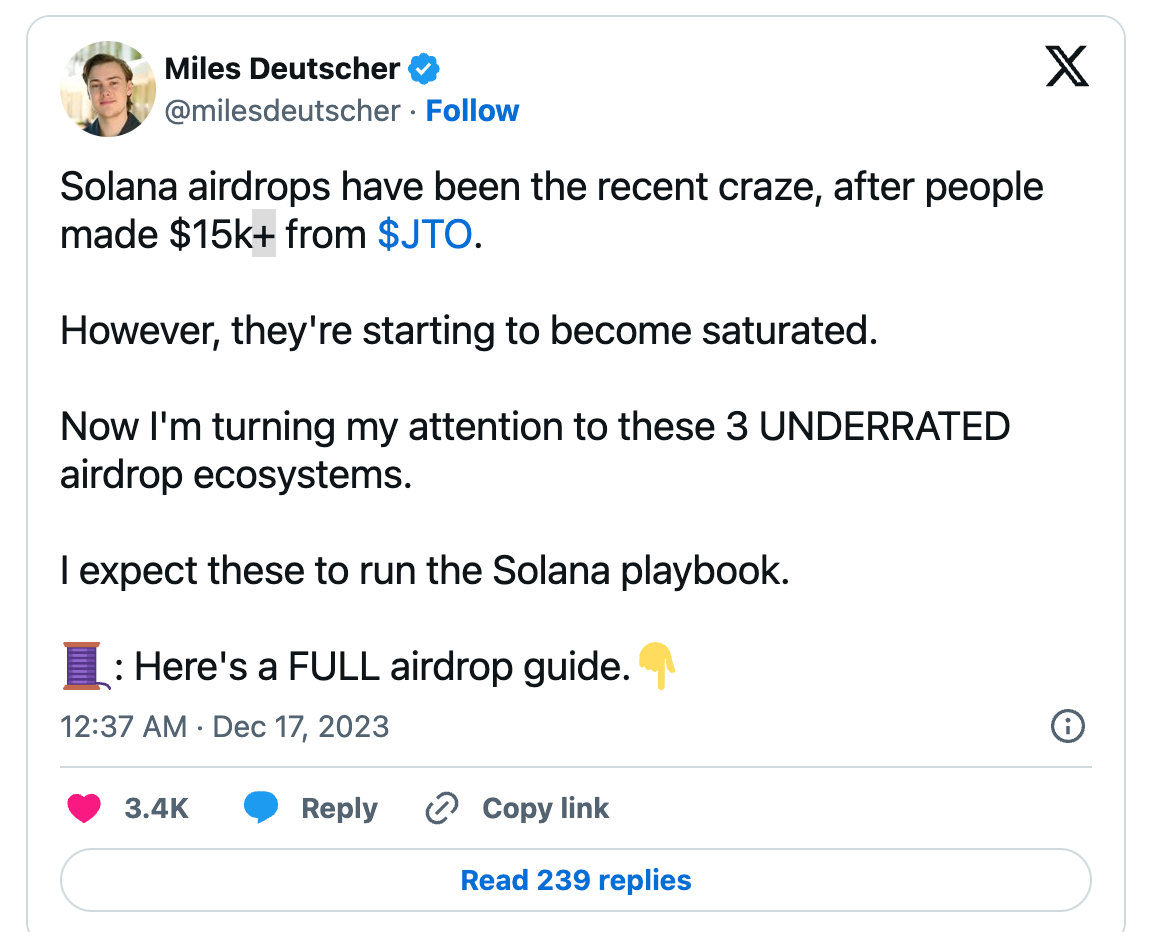Click the 12:37 AM Dec 17, 2023 timestamp
This screenshot has width=1154, height=932.
224,726
